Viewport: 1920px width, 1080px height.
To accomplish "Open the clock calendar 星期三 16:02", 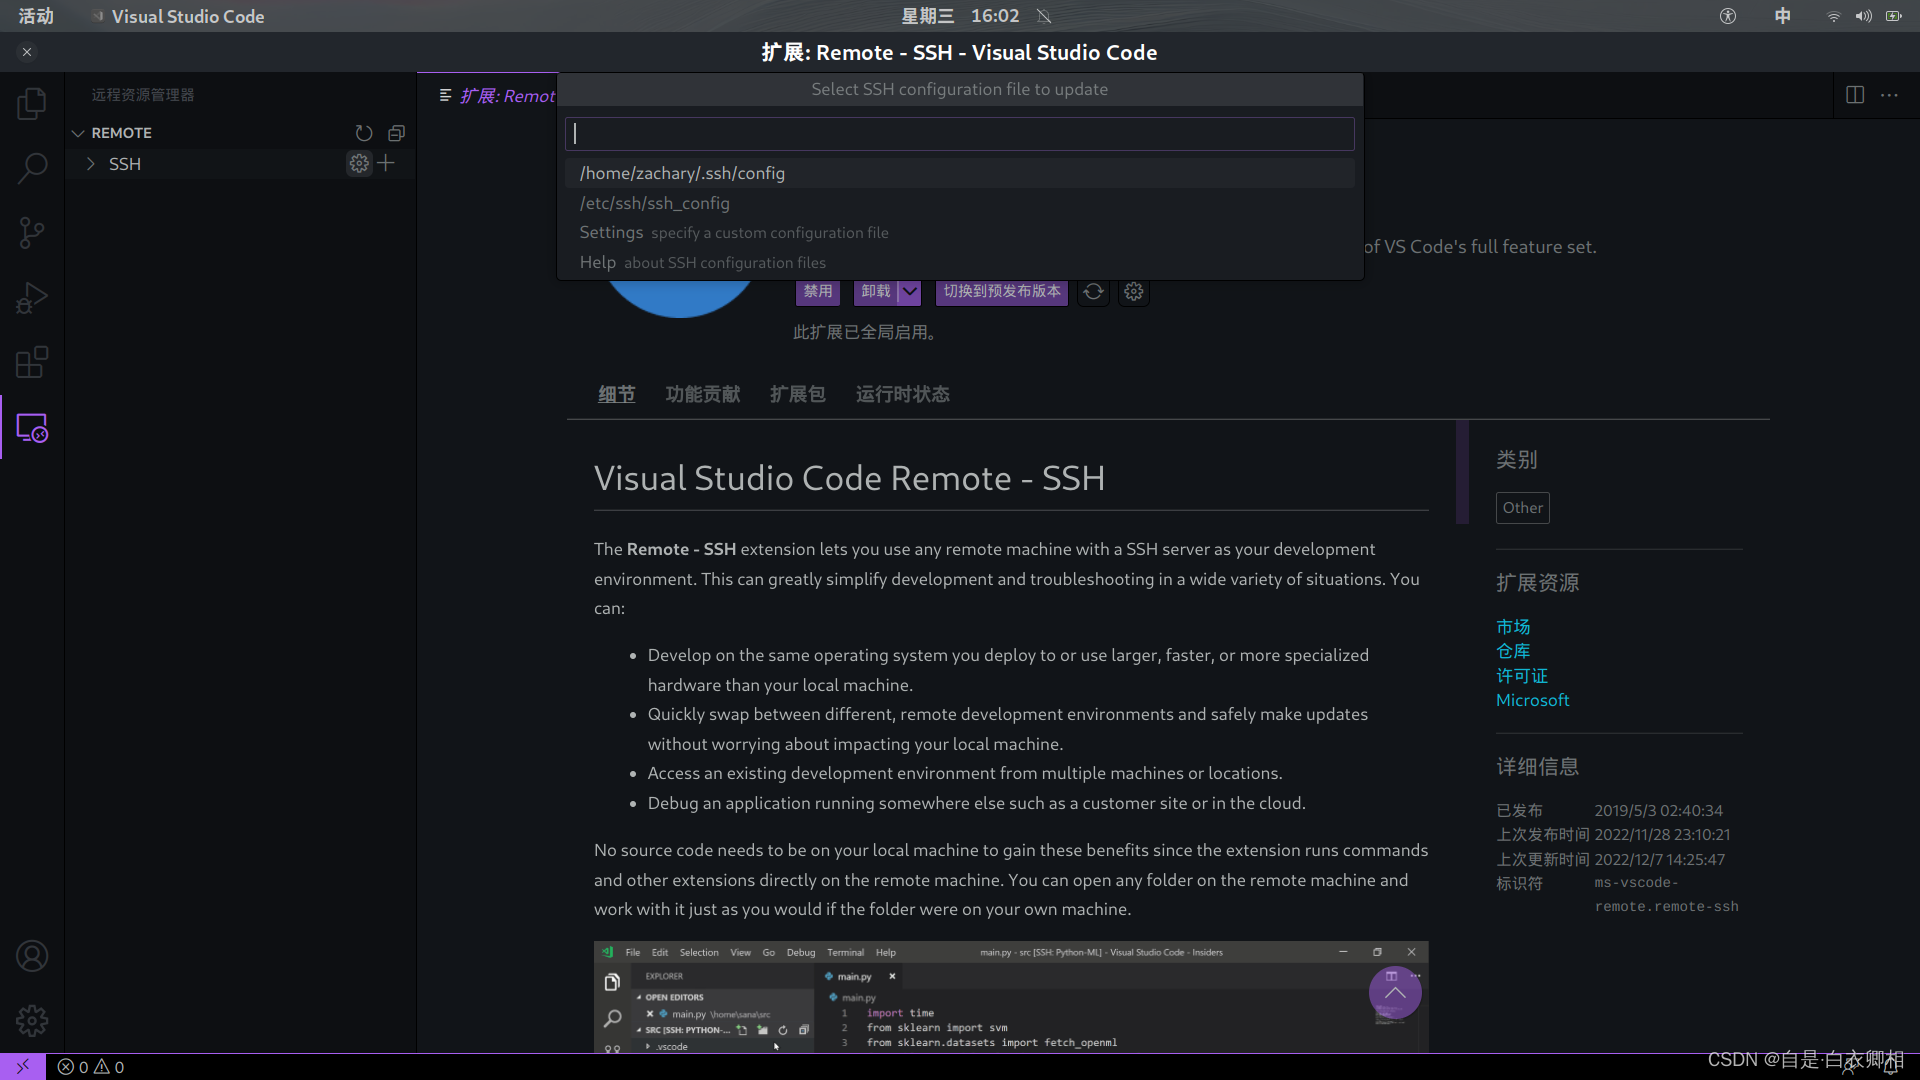I will pos(960,16).
